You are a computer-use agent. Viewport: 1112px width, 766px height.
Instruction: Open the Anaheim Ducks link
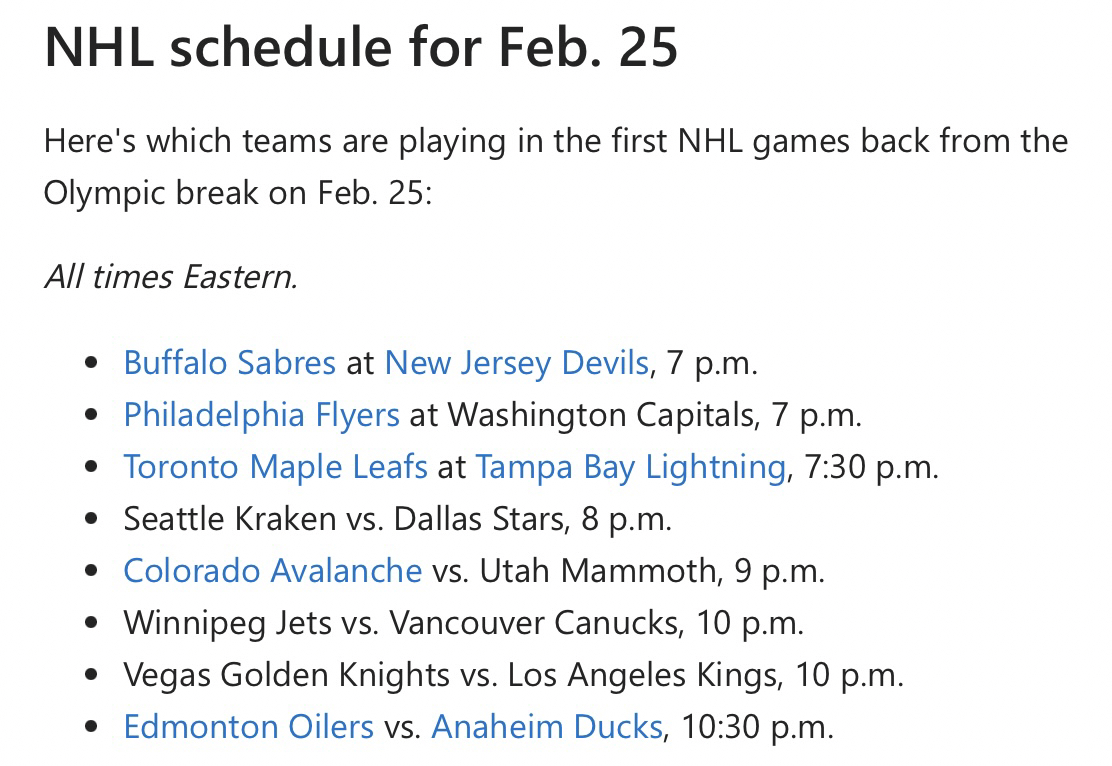point(546,726)
